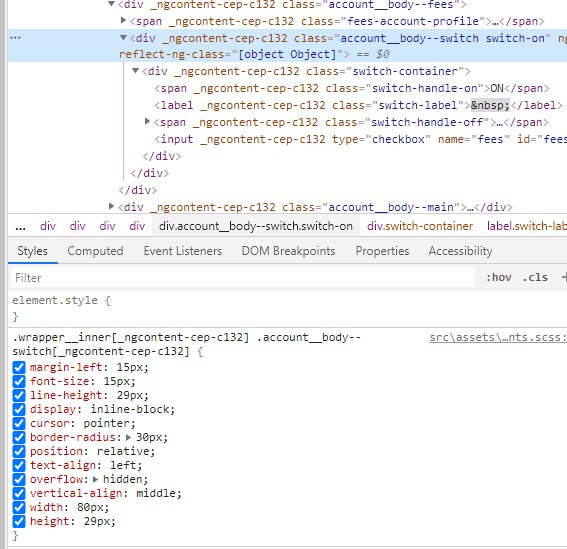This screenshot has height=549, width=567.
Task: Uncheck the border-radius property
Action: (x=19, y=438)
